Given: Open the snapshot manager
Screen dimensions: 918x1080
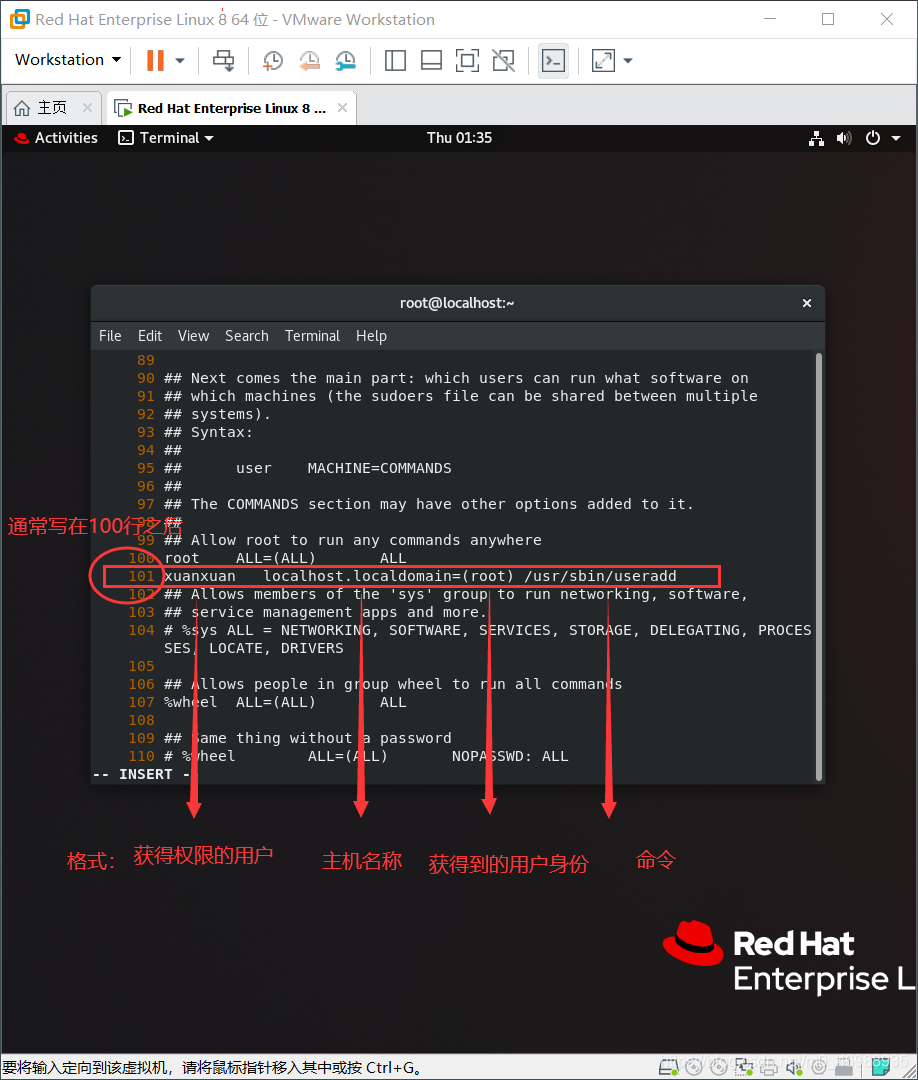Looking at the screenshot, I should 346,61.
